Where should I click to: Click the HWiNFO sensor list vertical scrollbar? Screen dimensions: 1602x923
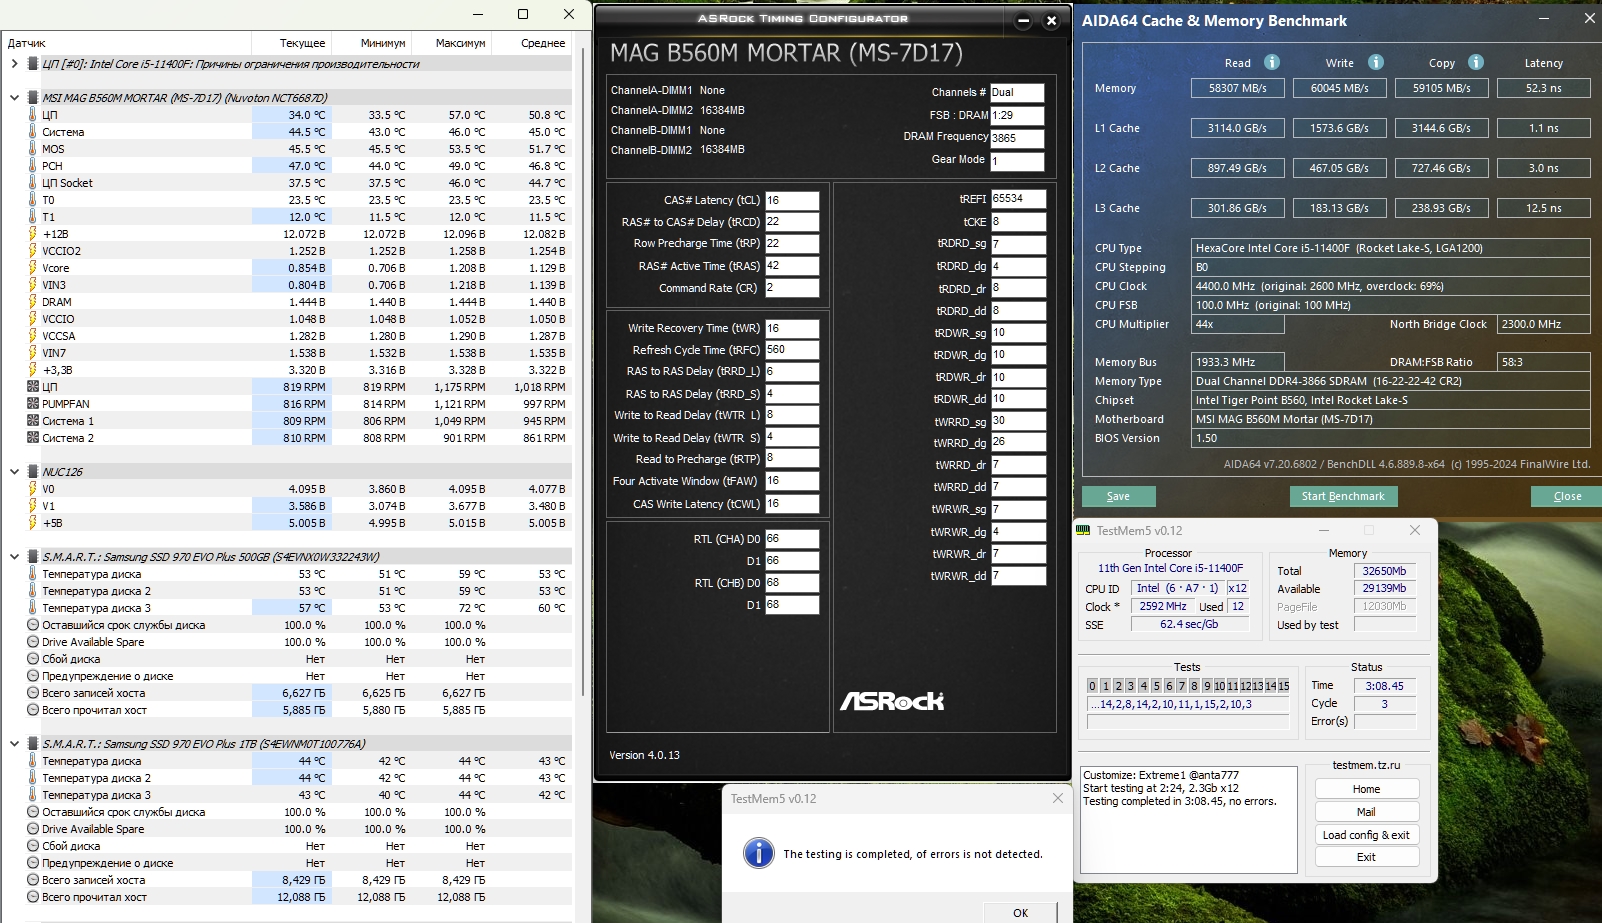coord(582,370)
